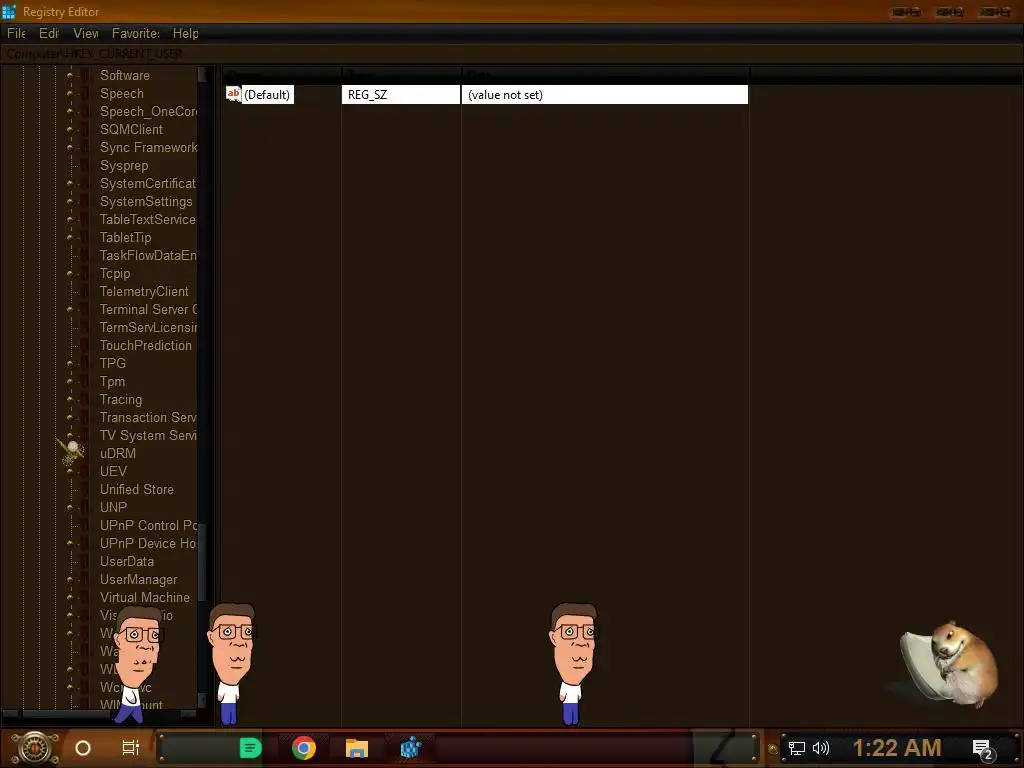This screenshot has width=1024, height=768.
Task: Click the key folder icon beside Tracing
Action: (x=85, y=400)
